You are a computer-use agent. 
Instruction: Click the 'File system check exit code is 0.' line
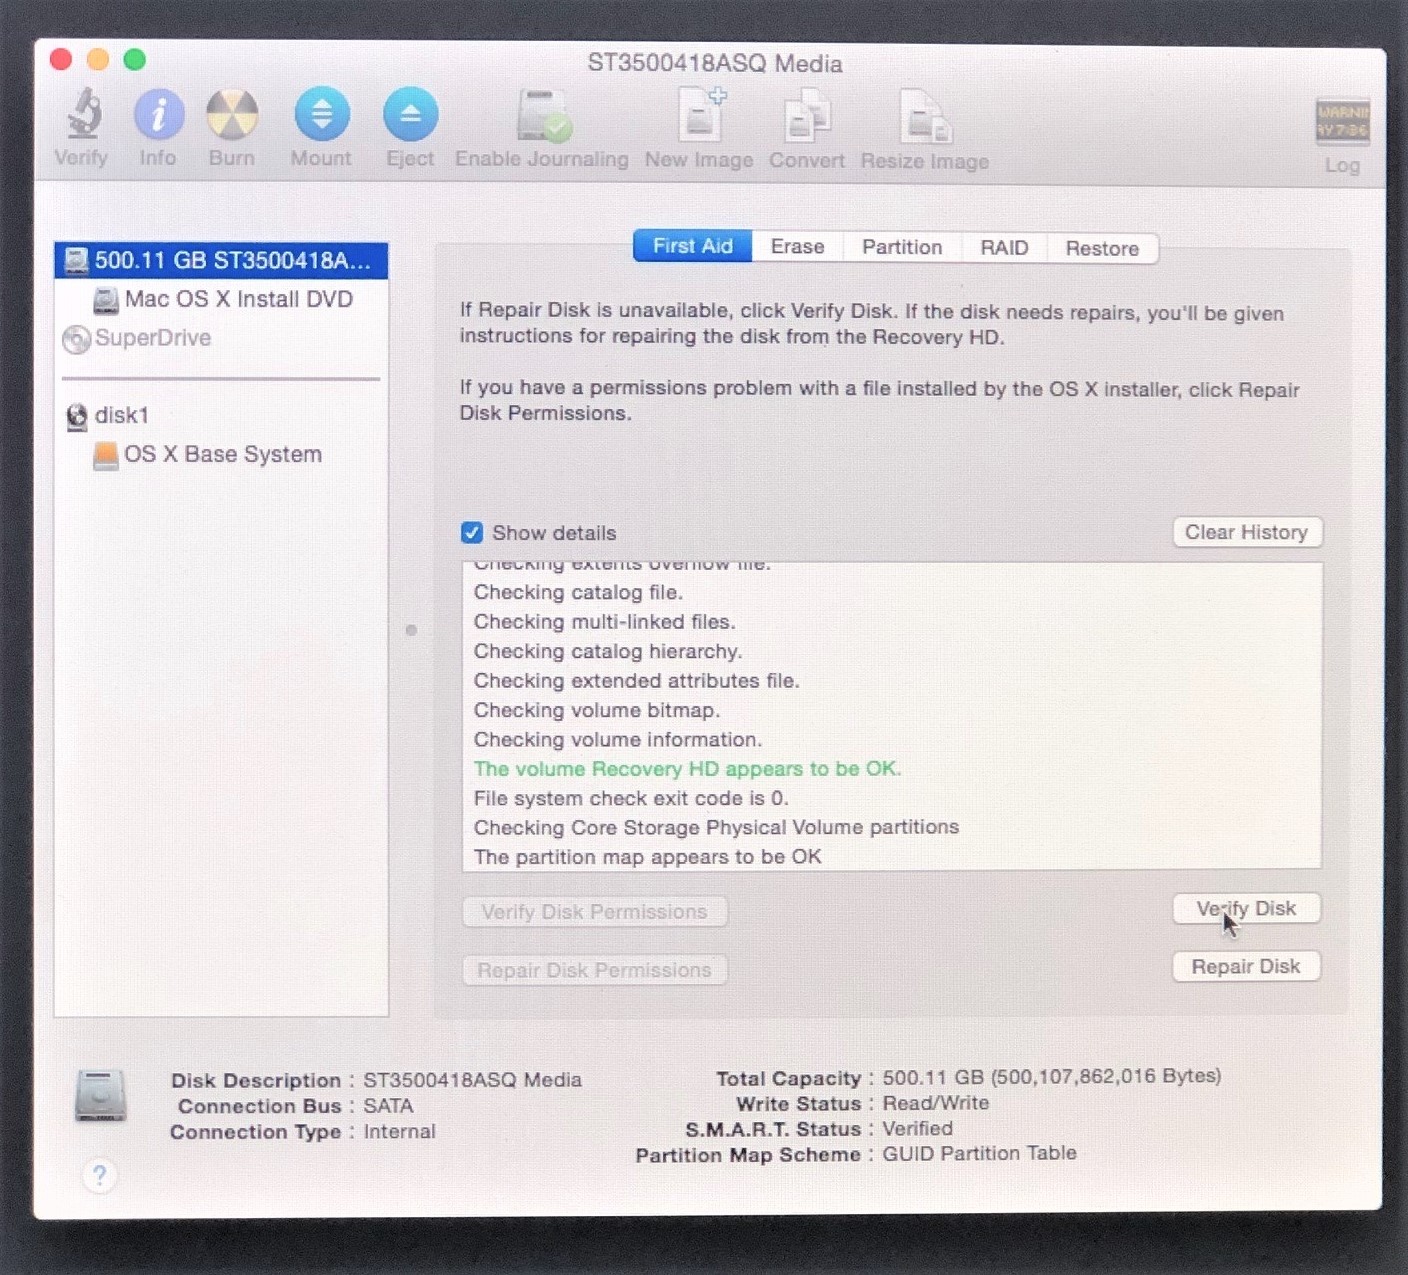[x=631, y=798]
